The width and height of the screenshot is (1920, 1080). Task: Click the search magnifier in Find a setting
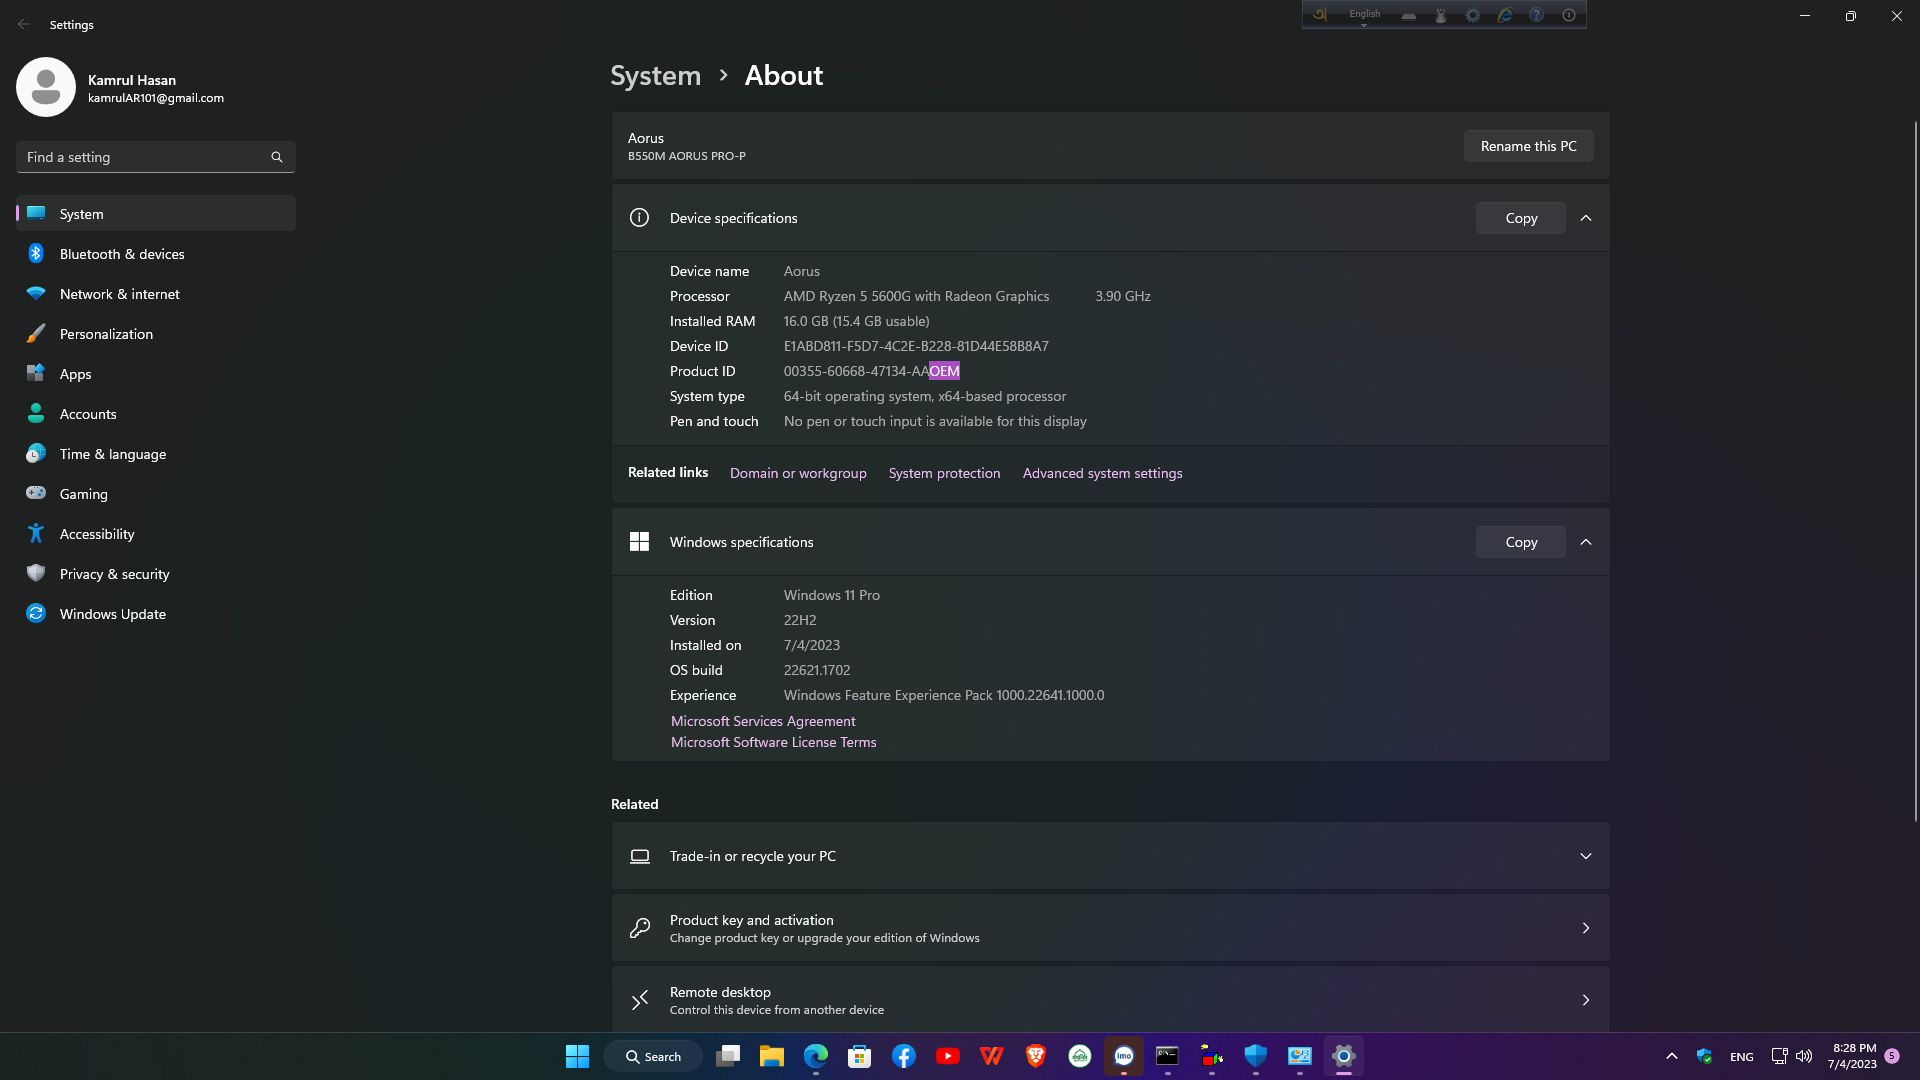click(x=277, y=157)
